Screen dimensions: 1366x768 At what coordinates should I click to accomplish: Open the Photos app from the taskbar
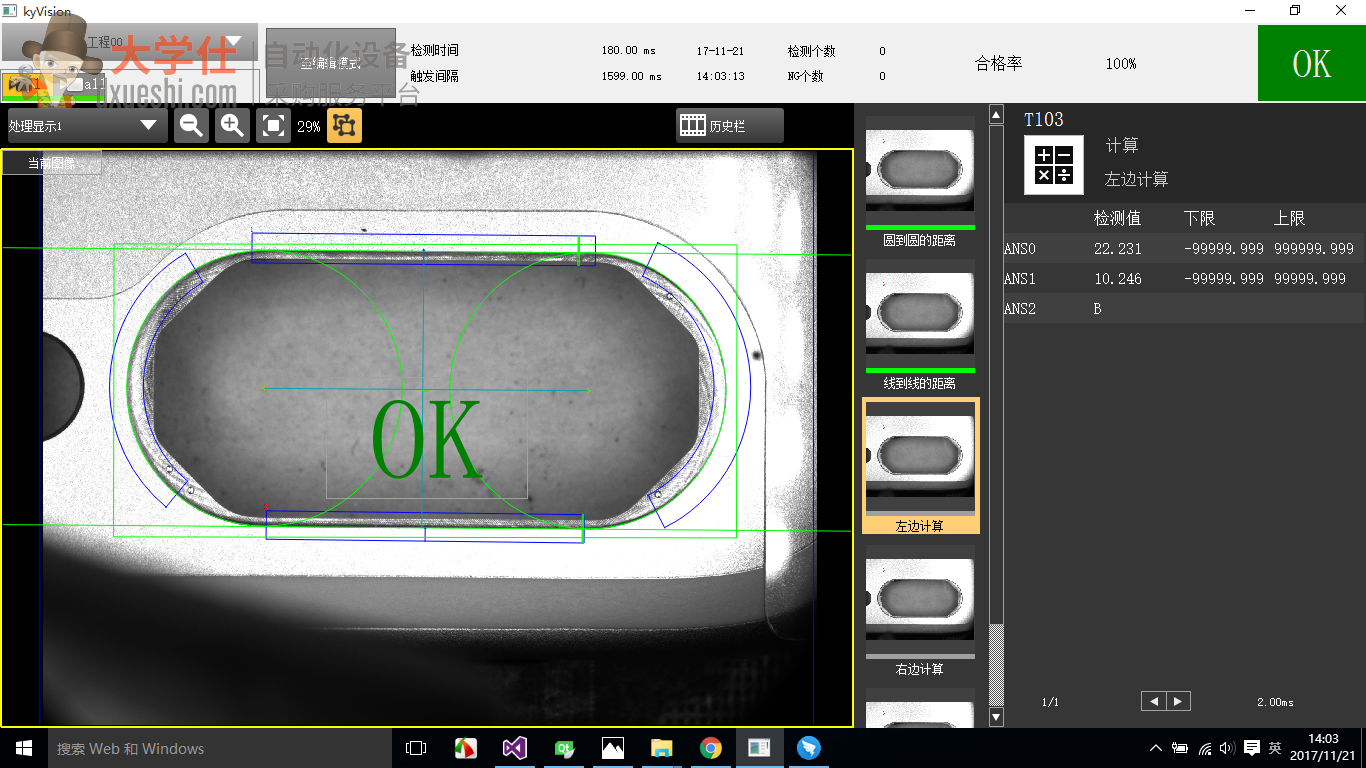613,748
